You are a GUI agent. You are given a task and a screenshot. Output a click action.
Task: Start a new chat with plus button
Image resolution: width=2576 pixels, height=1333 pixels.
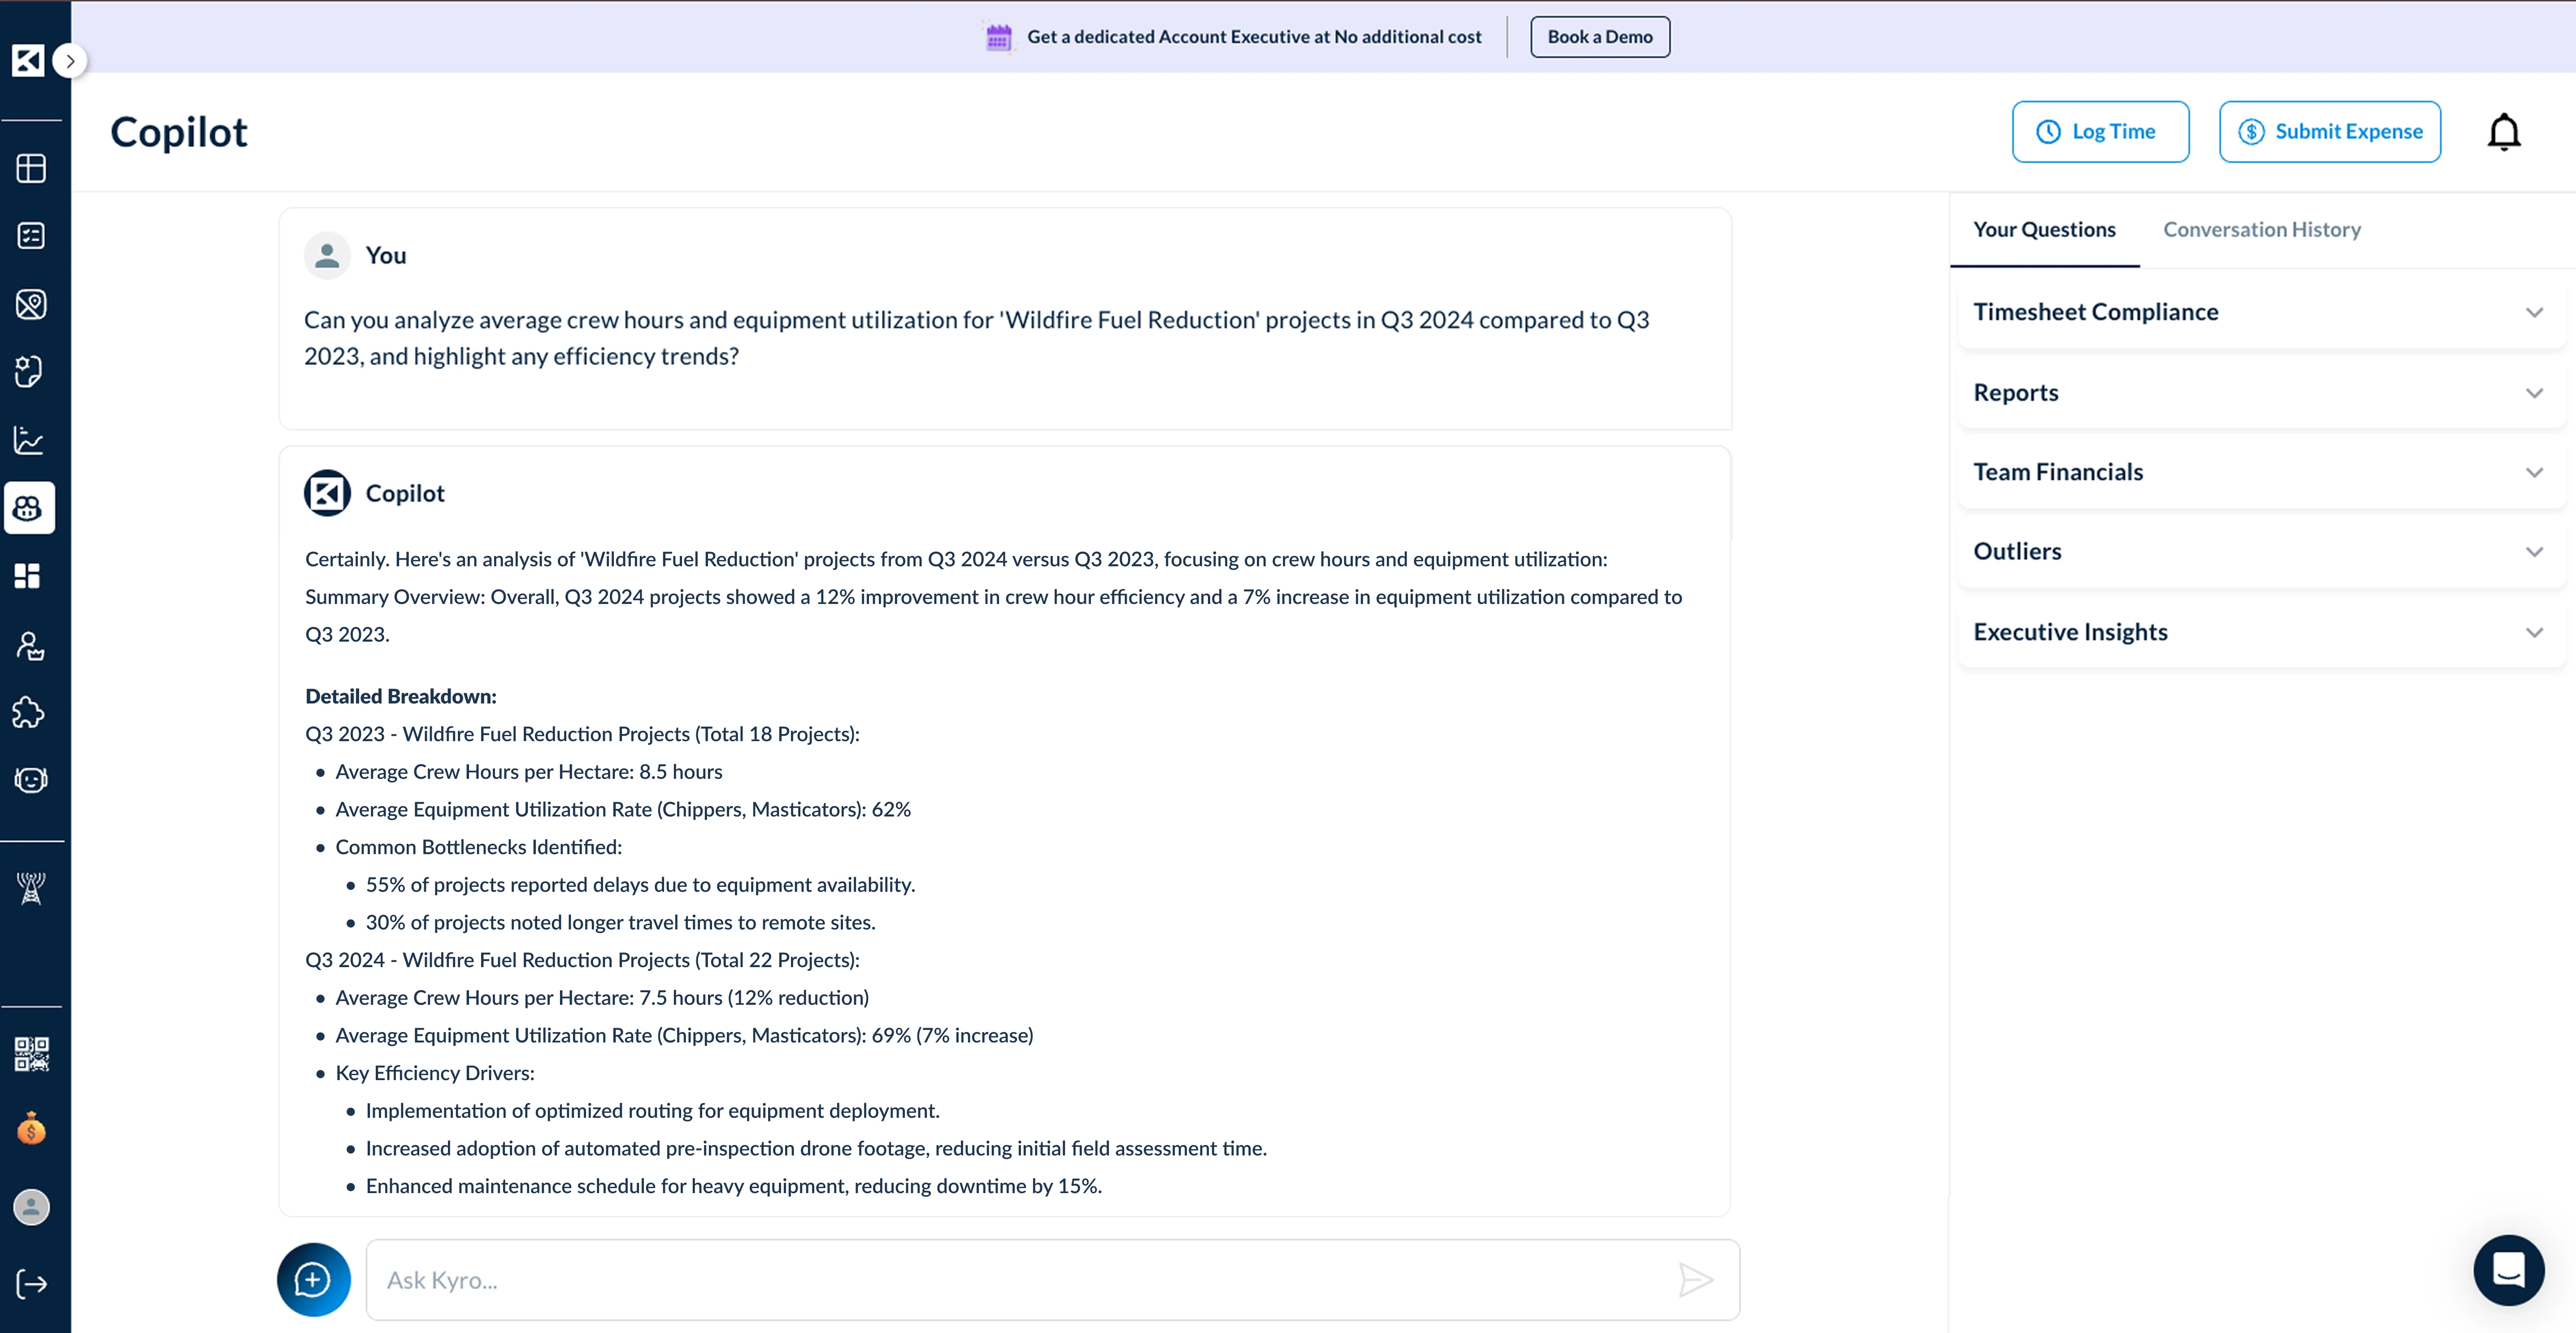(x=313, y=1280)
